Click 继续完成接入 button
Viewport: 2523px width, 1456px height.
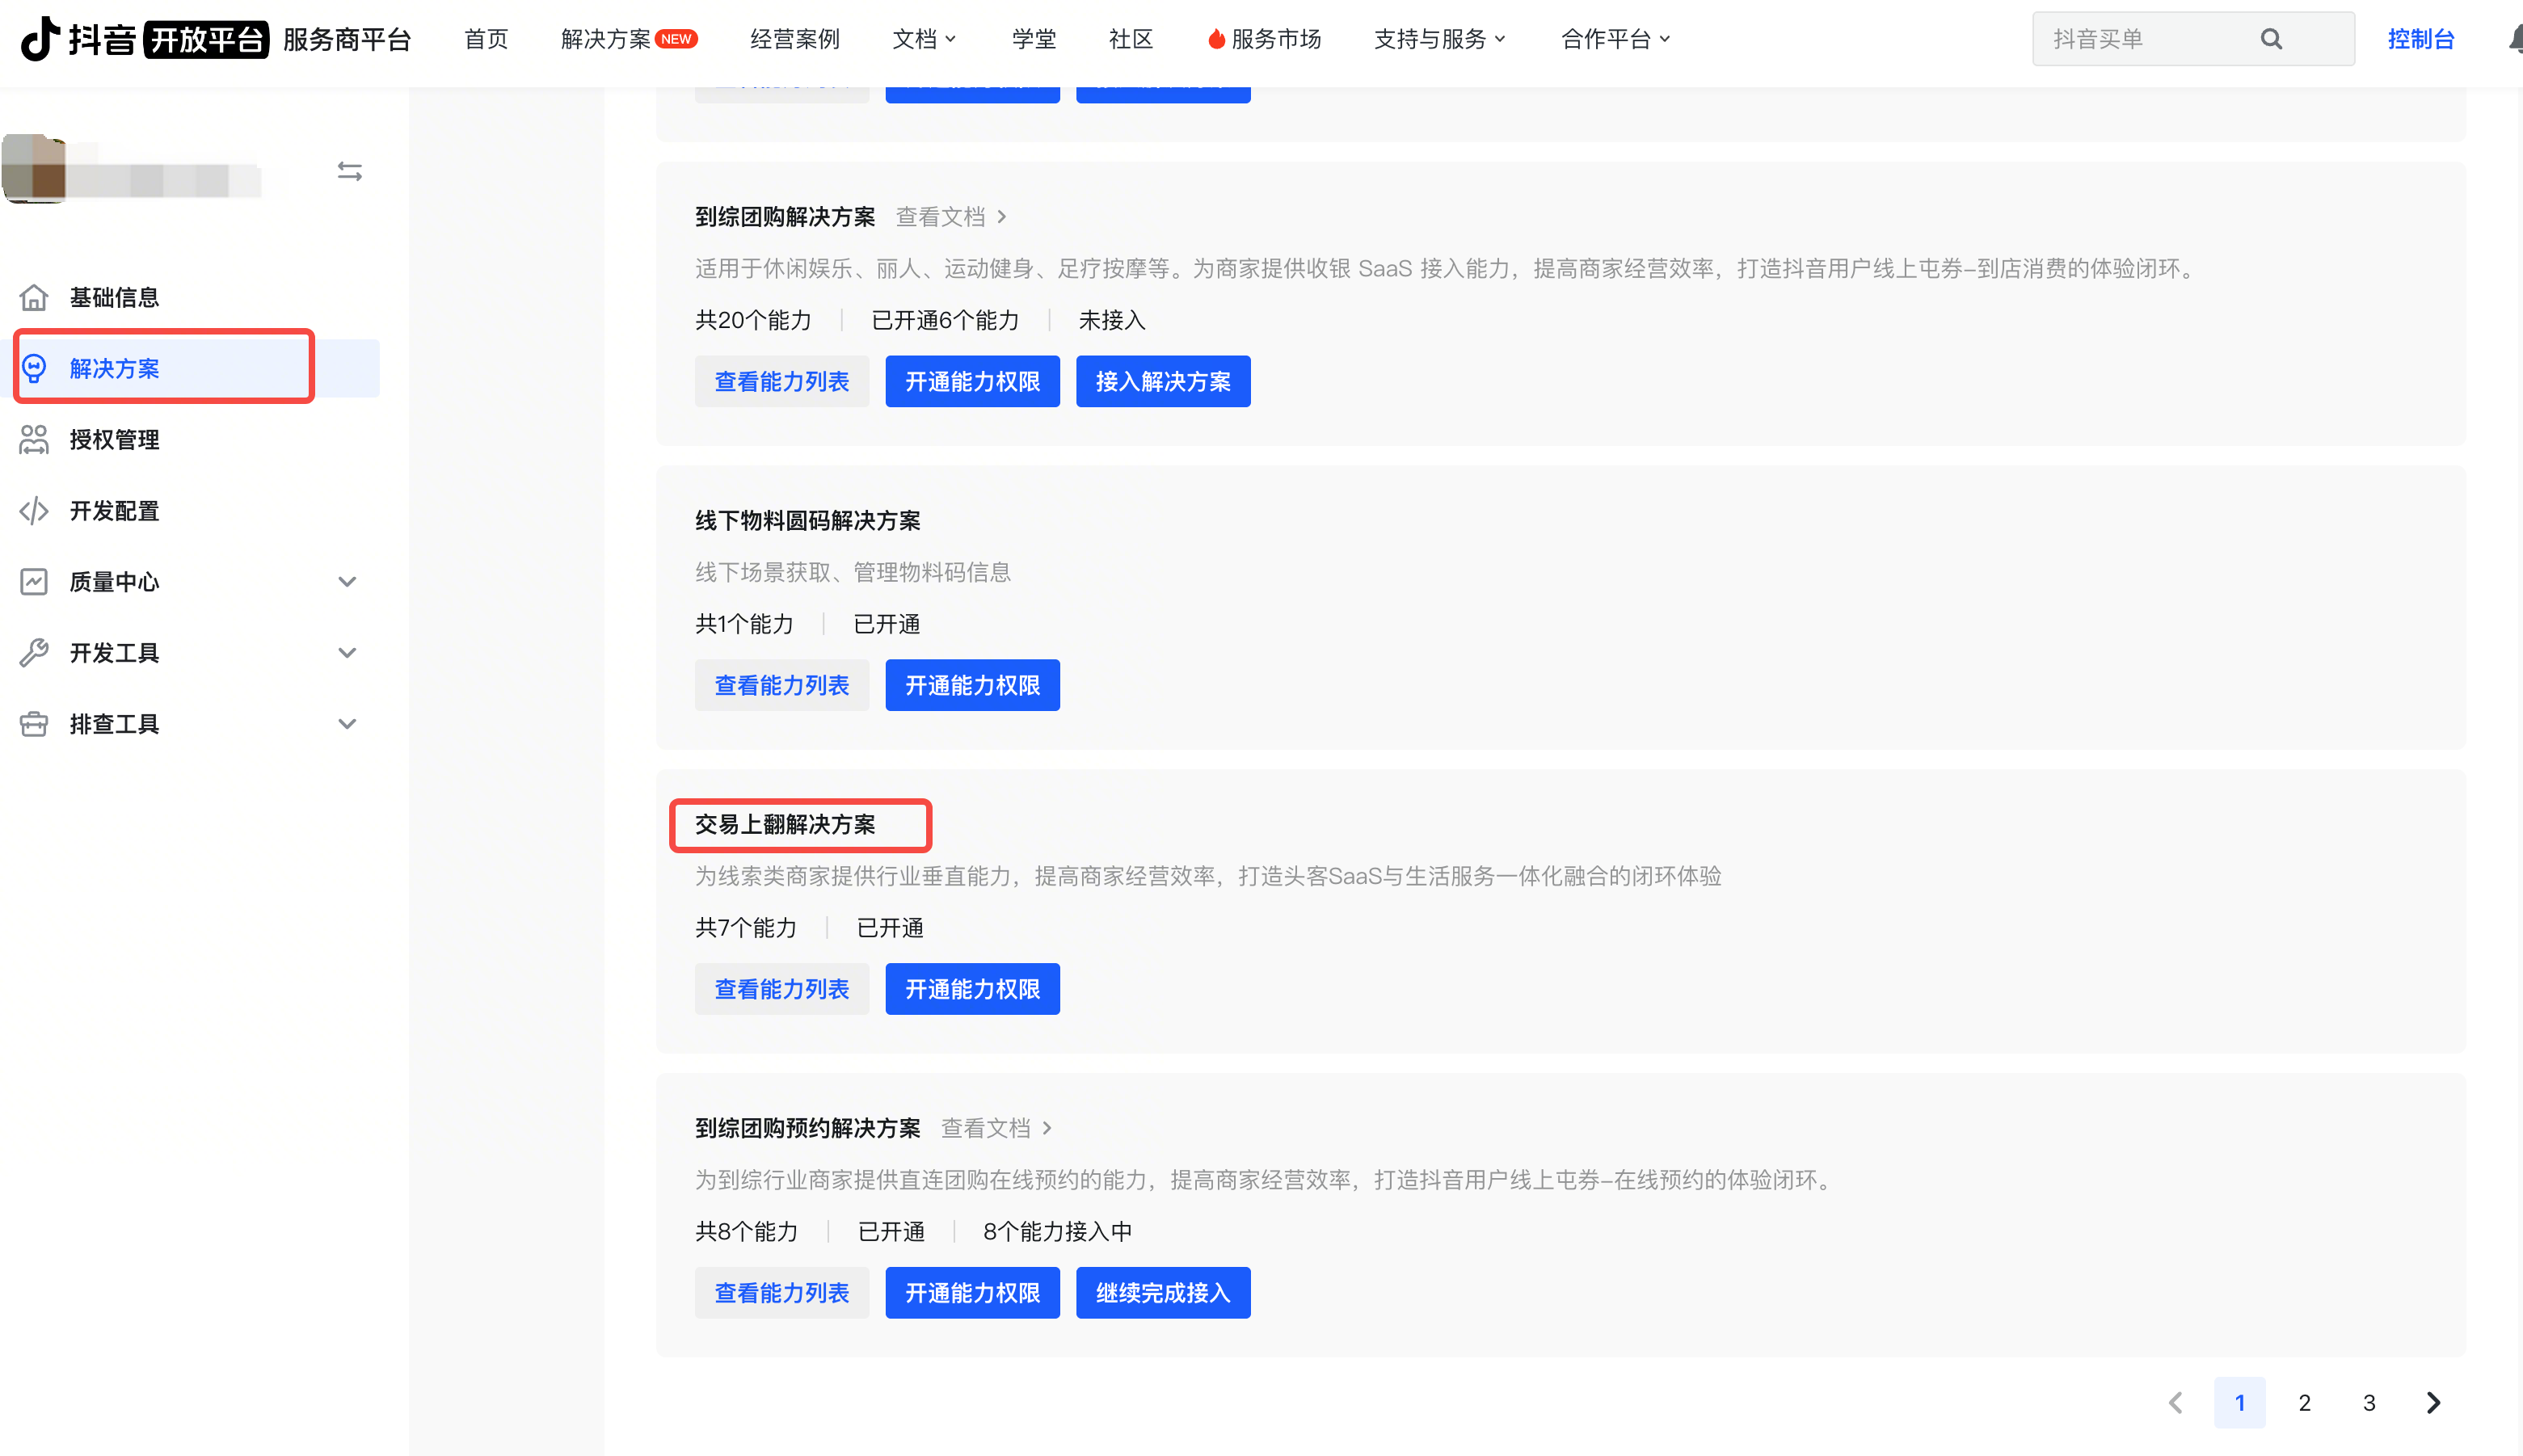1162,1292
